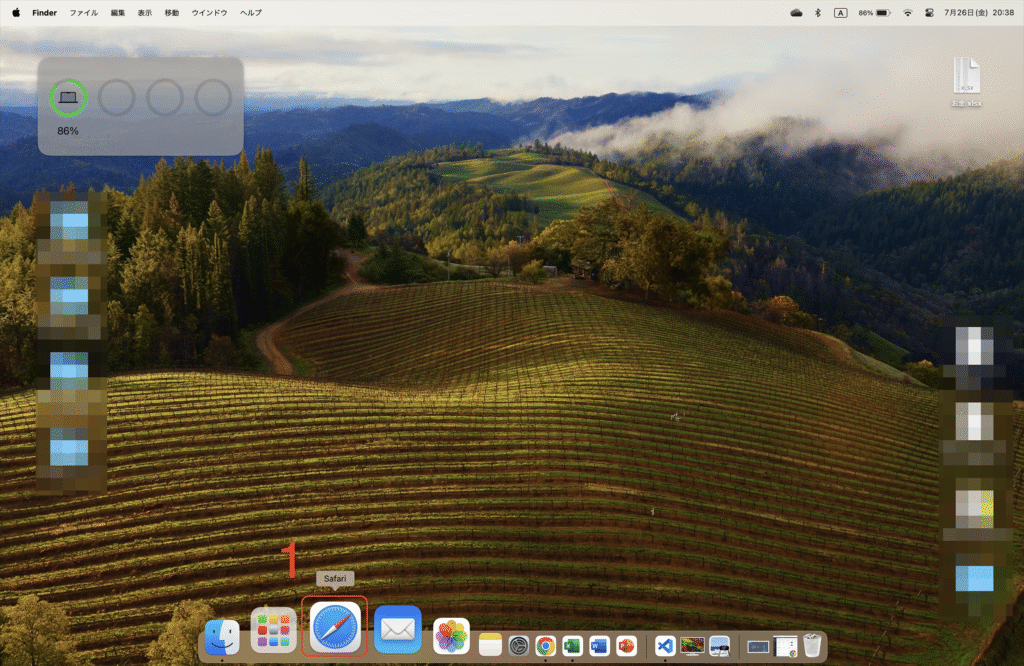Open Microsoft Excel from the Dock
The width and height of the screenshot is (1024, 666).
pos(573,646)
